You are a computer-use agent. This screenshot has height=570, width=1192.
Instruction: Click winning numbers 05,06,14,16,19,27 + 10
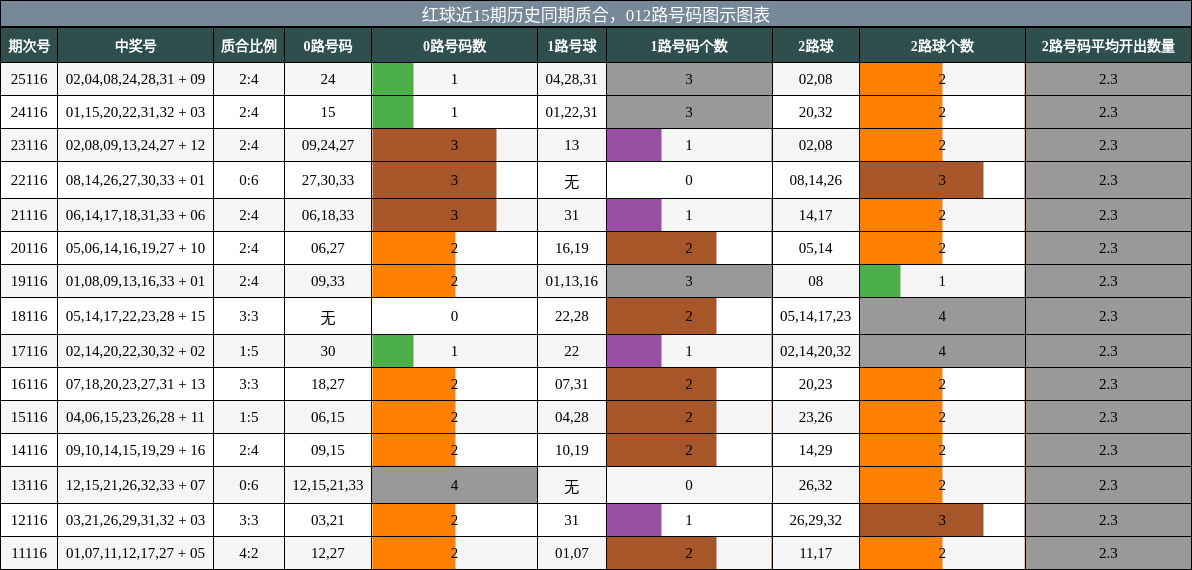135,248
